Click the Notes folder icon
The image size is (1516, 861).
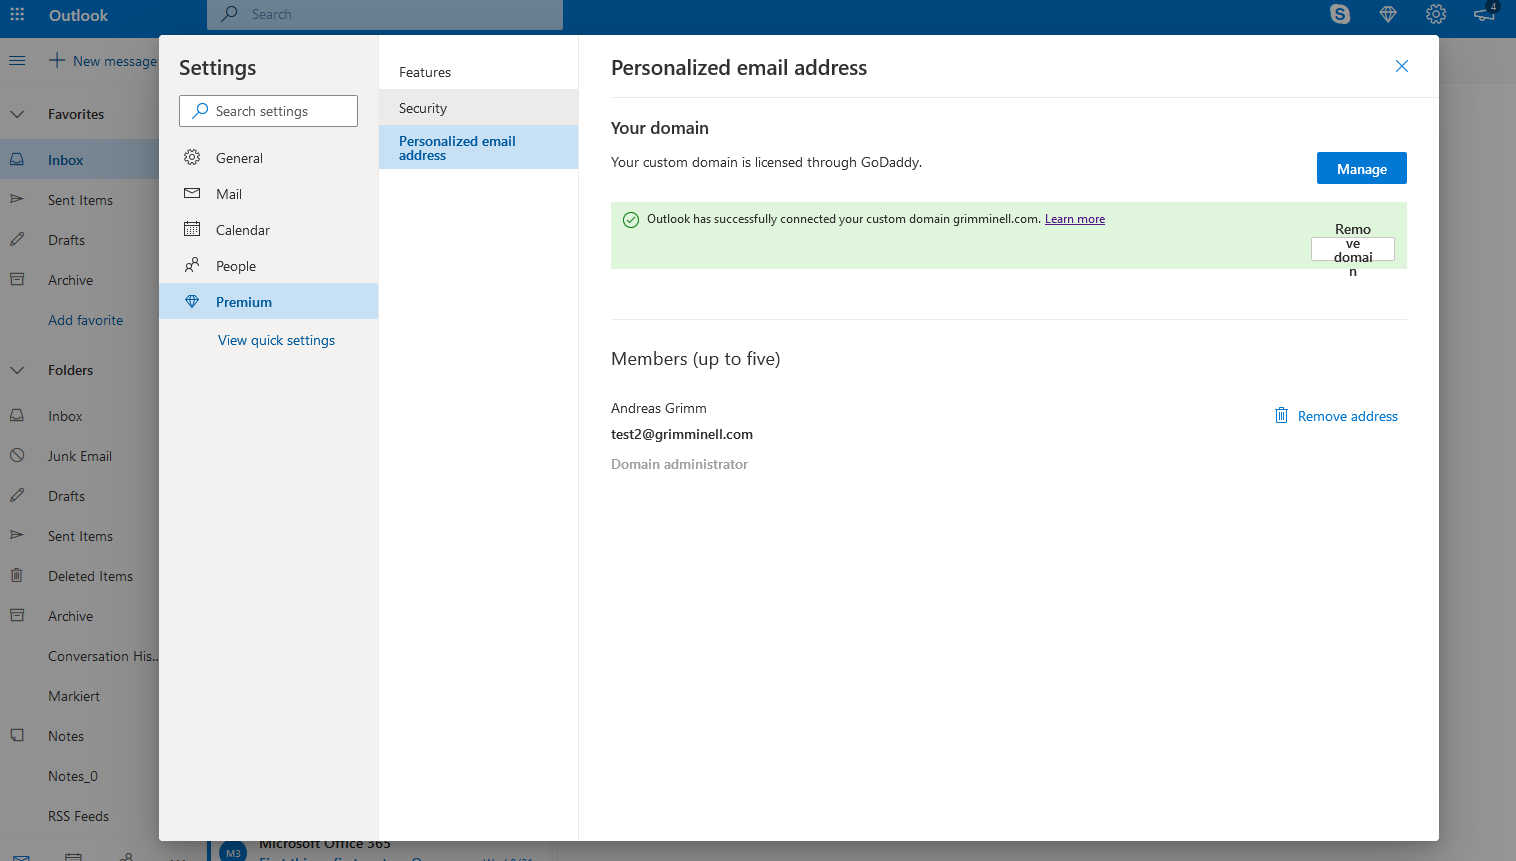[17, 735]
